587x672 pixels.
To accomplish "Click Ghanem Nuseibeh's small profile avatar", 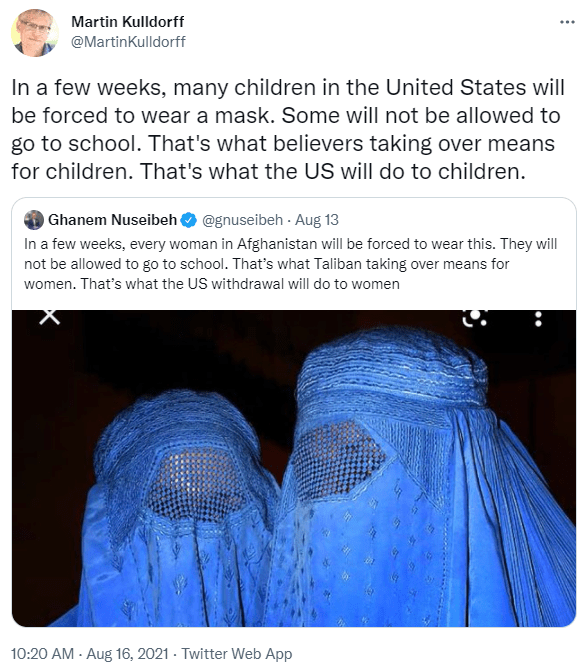I will tap(34, 220).
